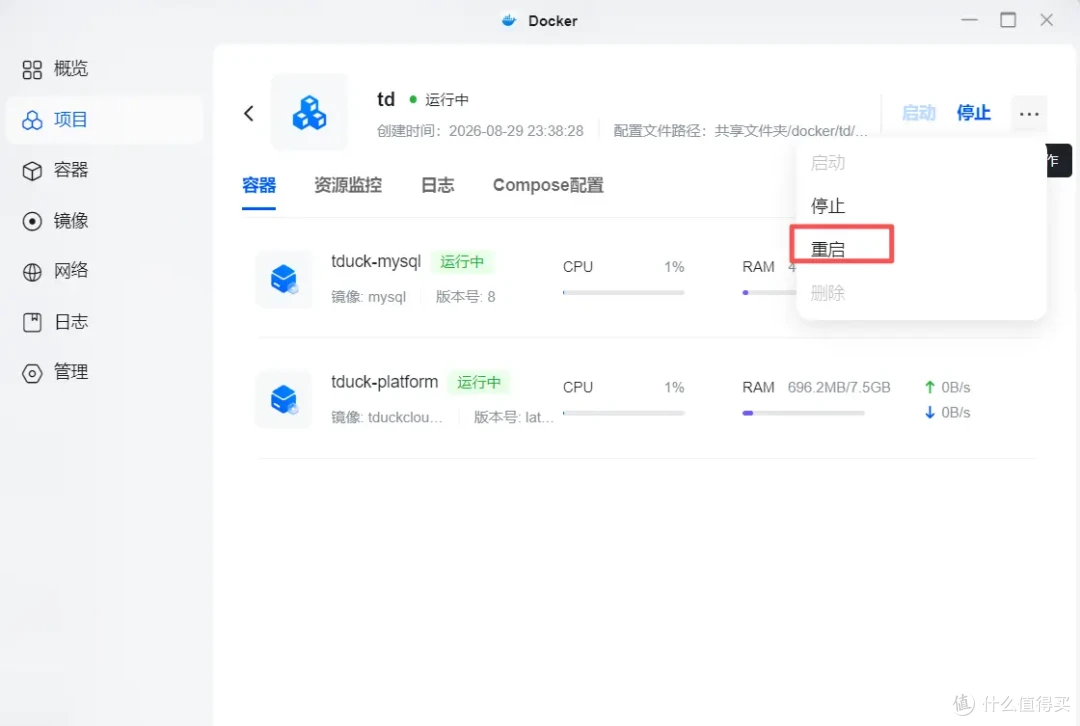The image size is (1080, 726).
Task: Switch to the 日志 tab
Action: 437,185
